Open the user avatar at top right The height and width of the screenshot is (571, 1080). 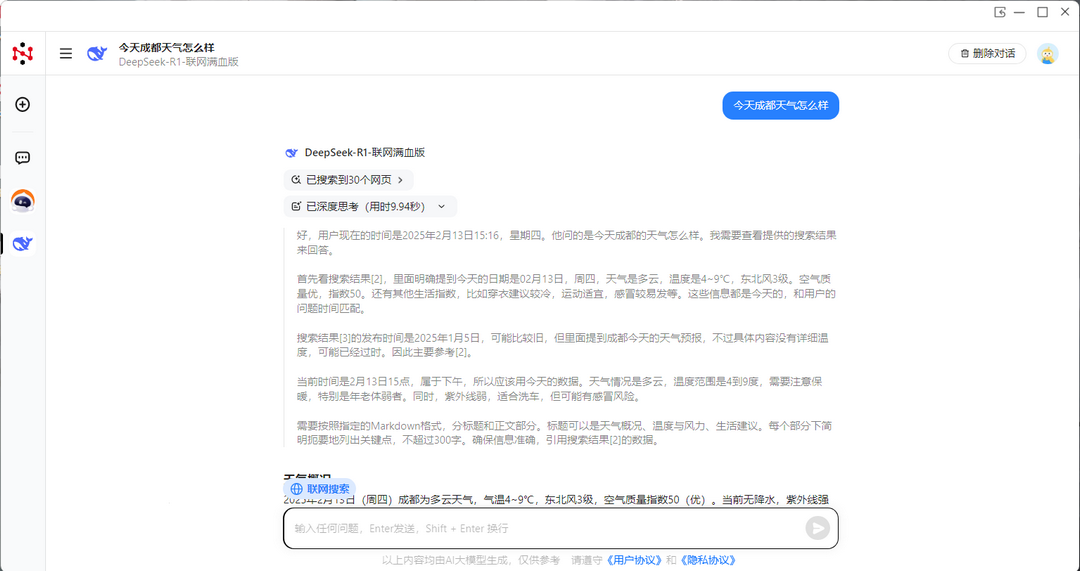click(x=1047, y=54)
